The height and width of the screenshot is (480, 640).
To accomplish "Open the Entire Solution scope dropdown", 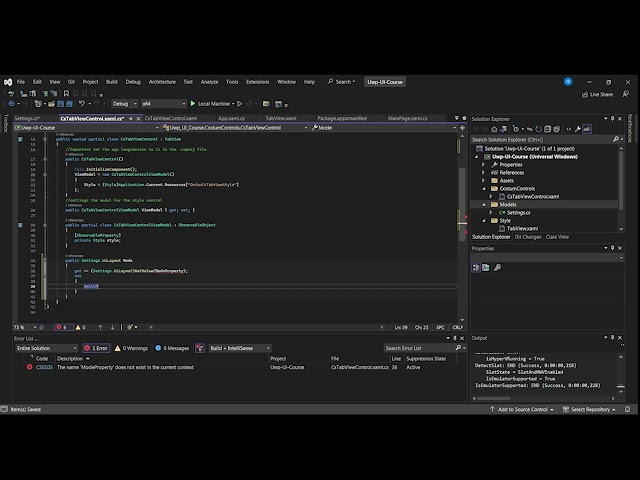I will [46, 348].
